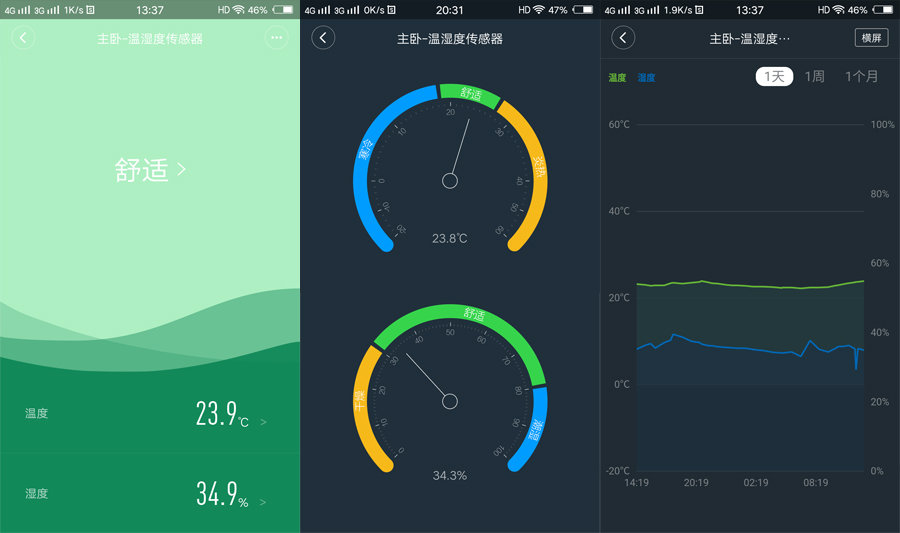900x533 pixels.
Task: Tap the 13:37 clock on green screen status bar
Action: (x=150, y=10)
